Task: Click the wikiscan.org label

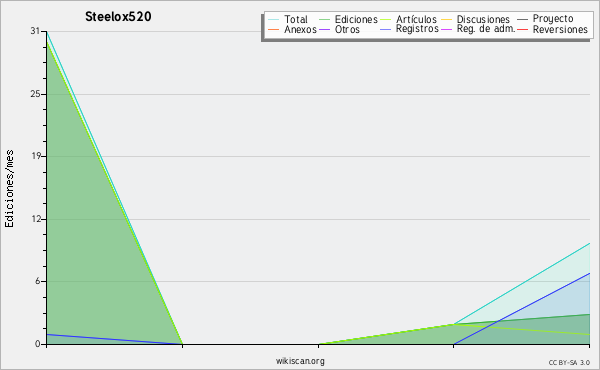Action: [x=300, y=361]
